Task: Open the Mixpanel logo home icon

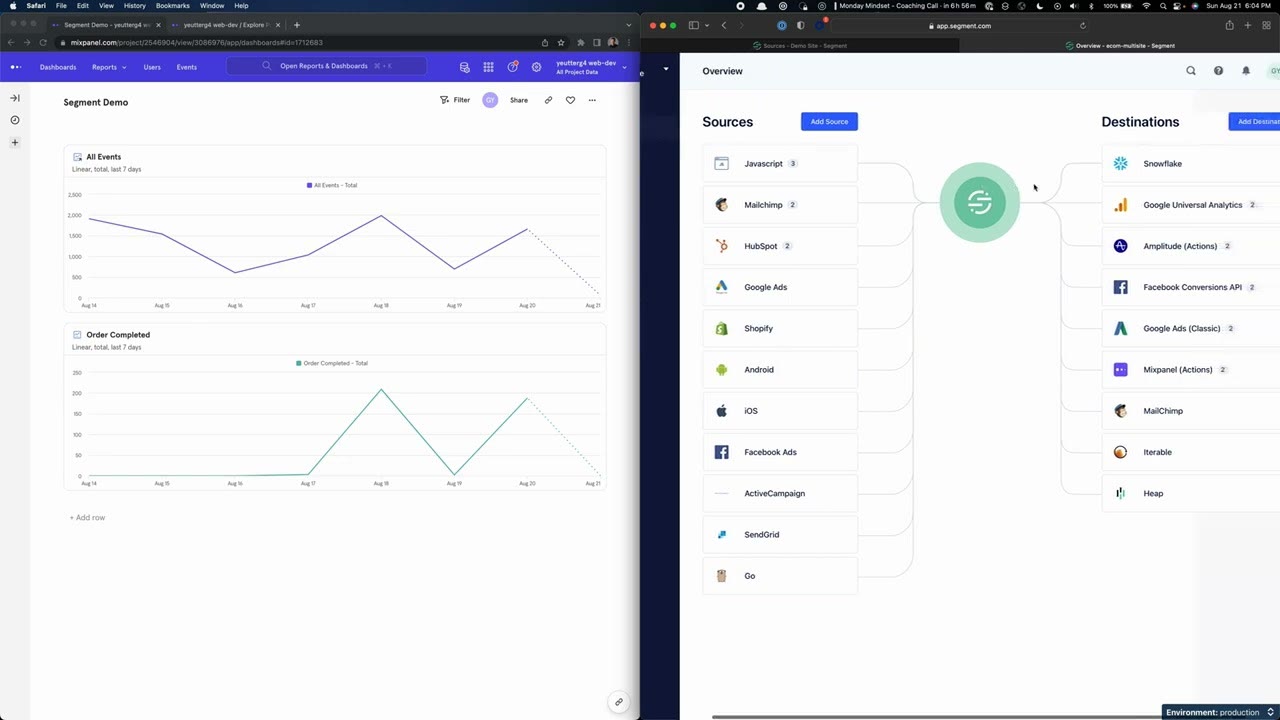Action: tap(15, 67)
